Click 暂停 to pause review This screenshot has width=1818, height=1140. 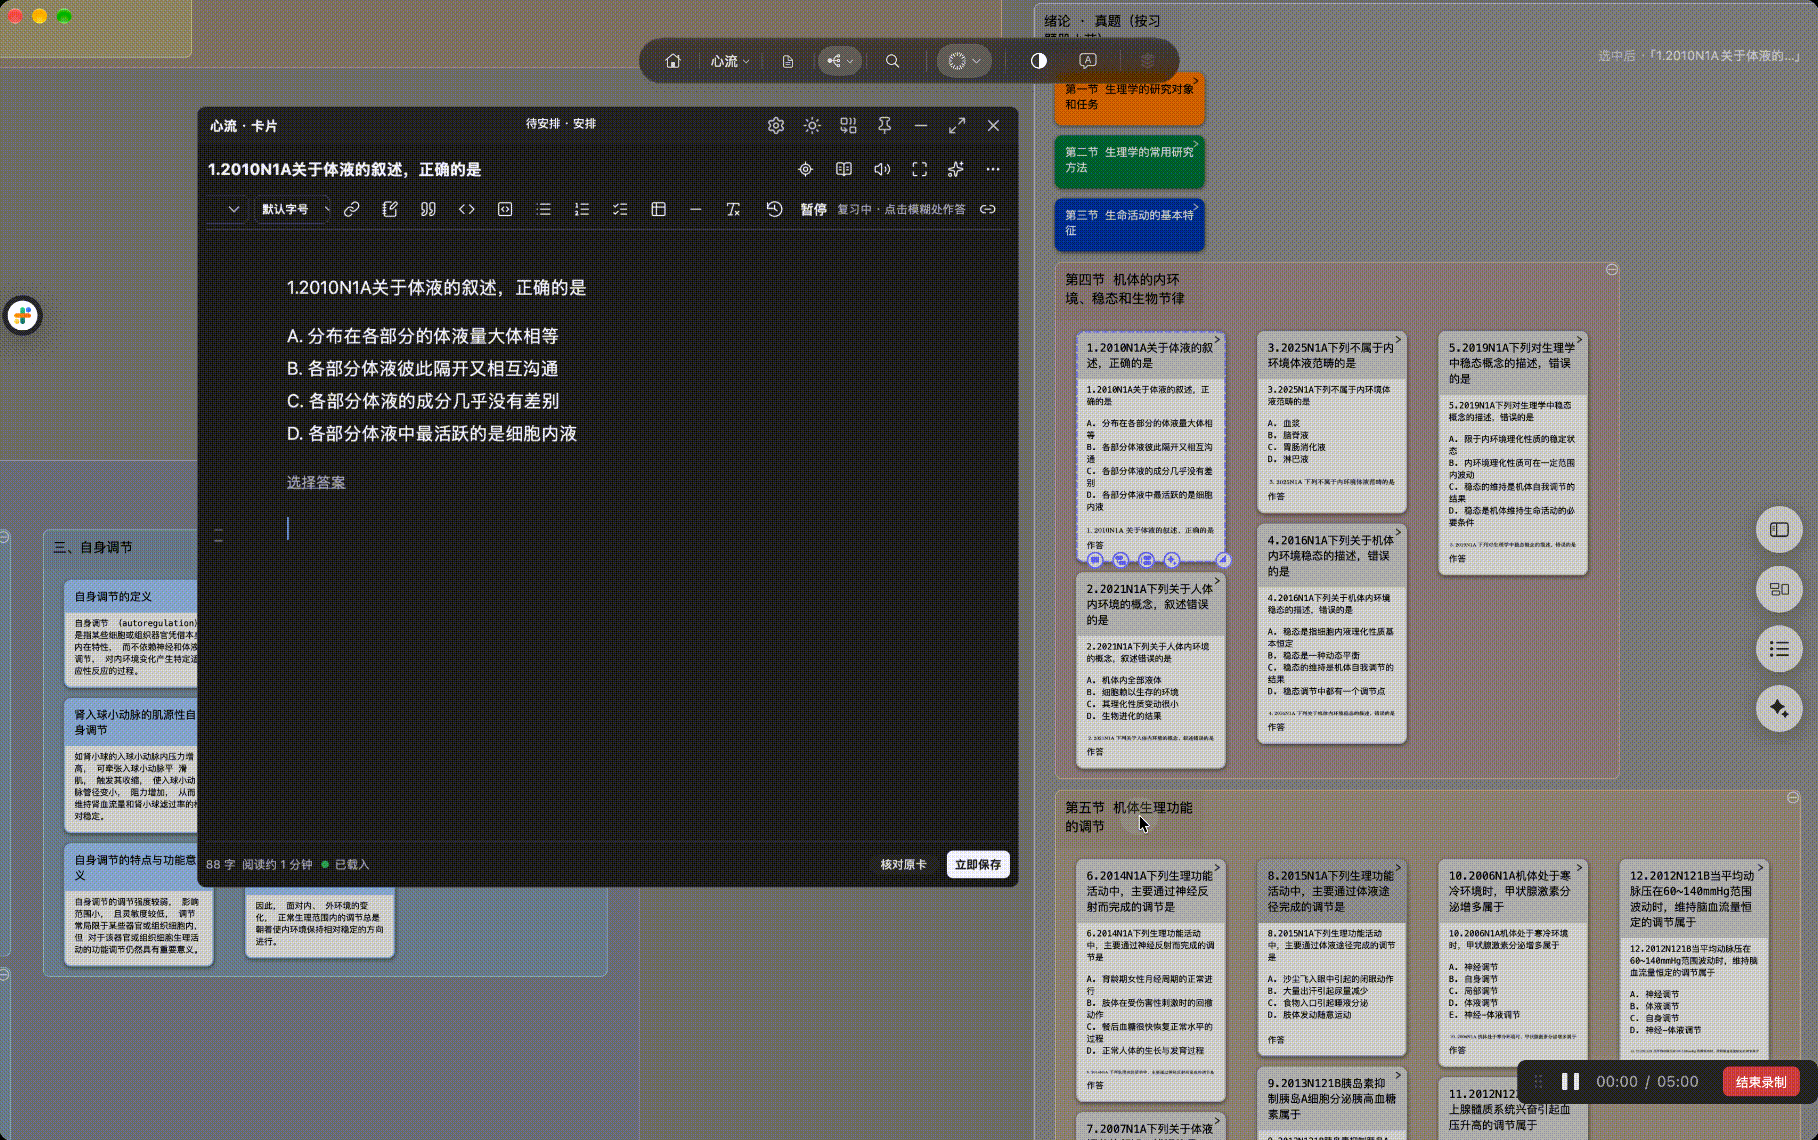click(x=813, y=209)
